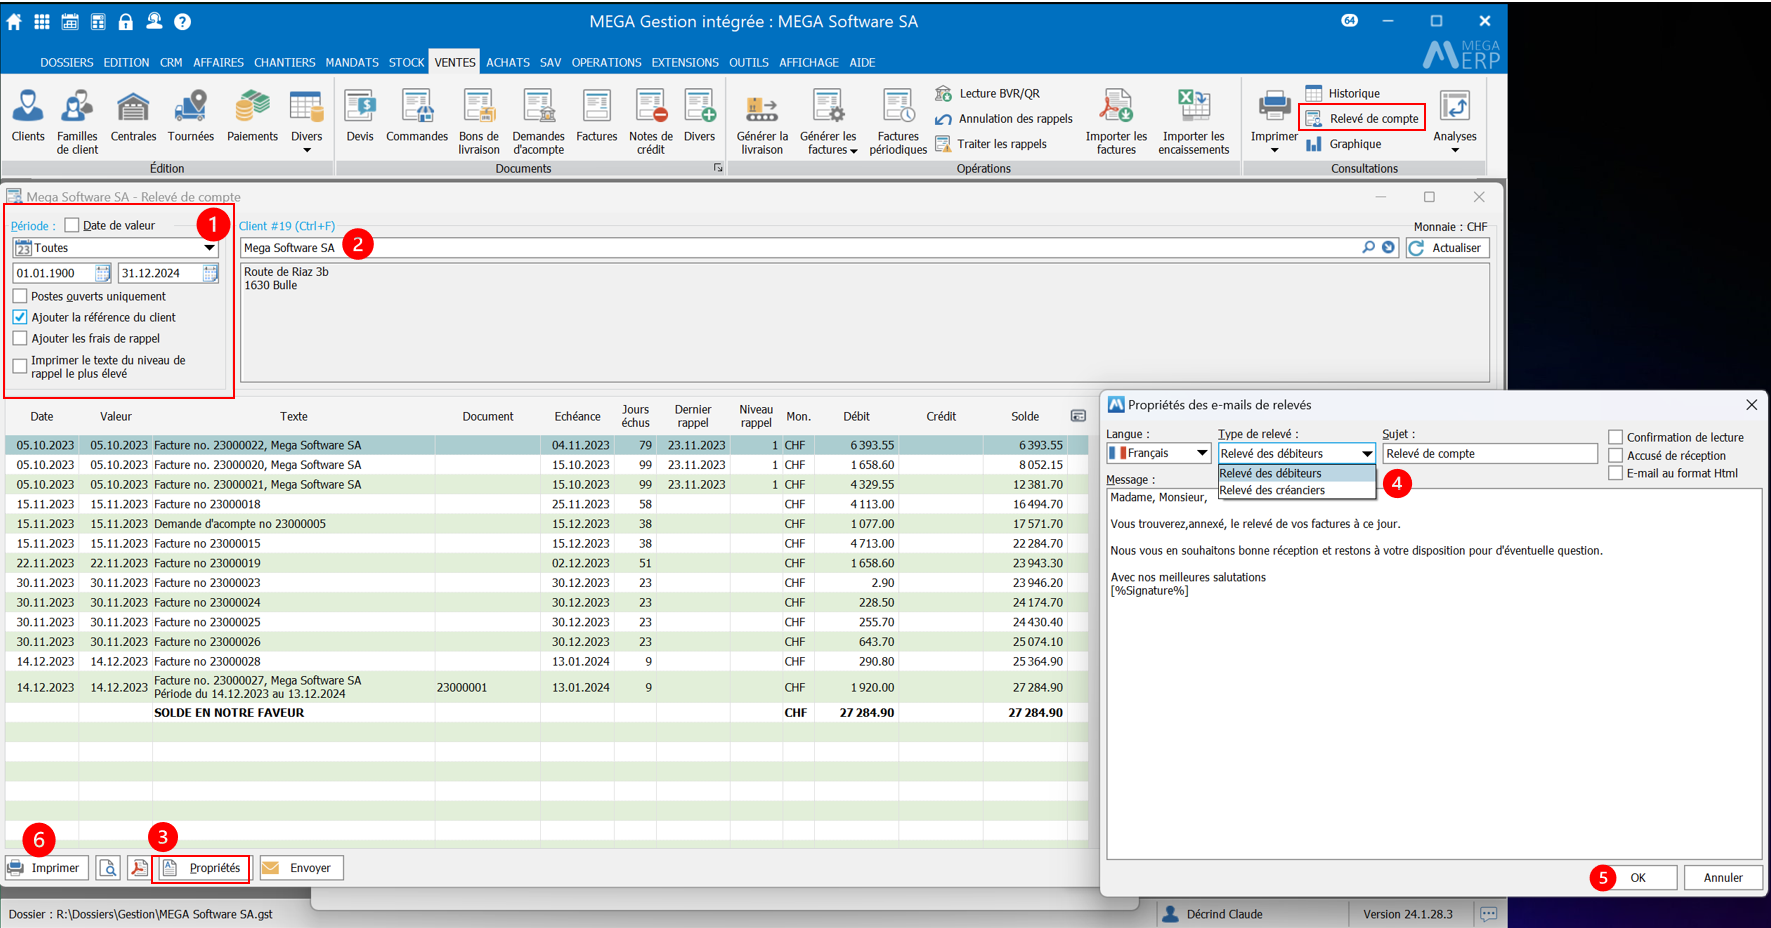Click the Actualiser button
This screenshot has height=928, width=1771.
(1447, 248)
